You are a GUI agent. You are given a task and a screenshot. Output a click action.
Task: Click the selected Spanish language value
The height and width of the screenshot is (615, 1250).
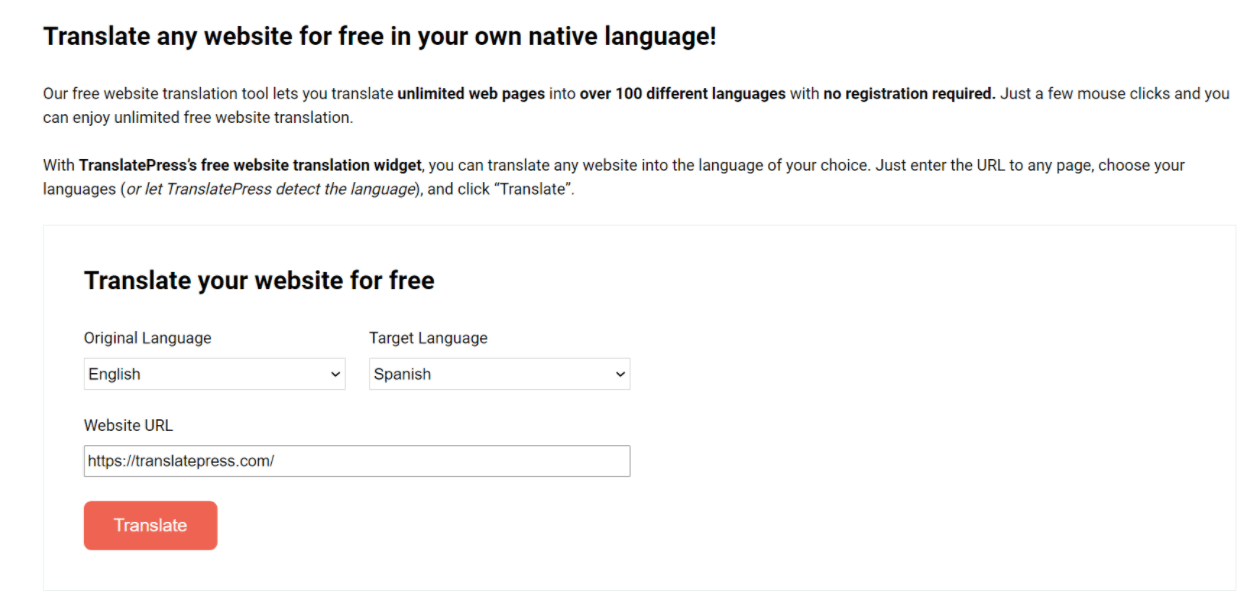point(402,373)
